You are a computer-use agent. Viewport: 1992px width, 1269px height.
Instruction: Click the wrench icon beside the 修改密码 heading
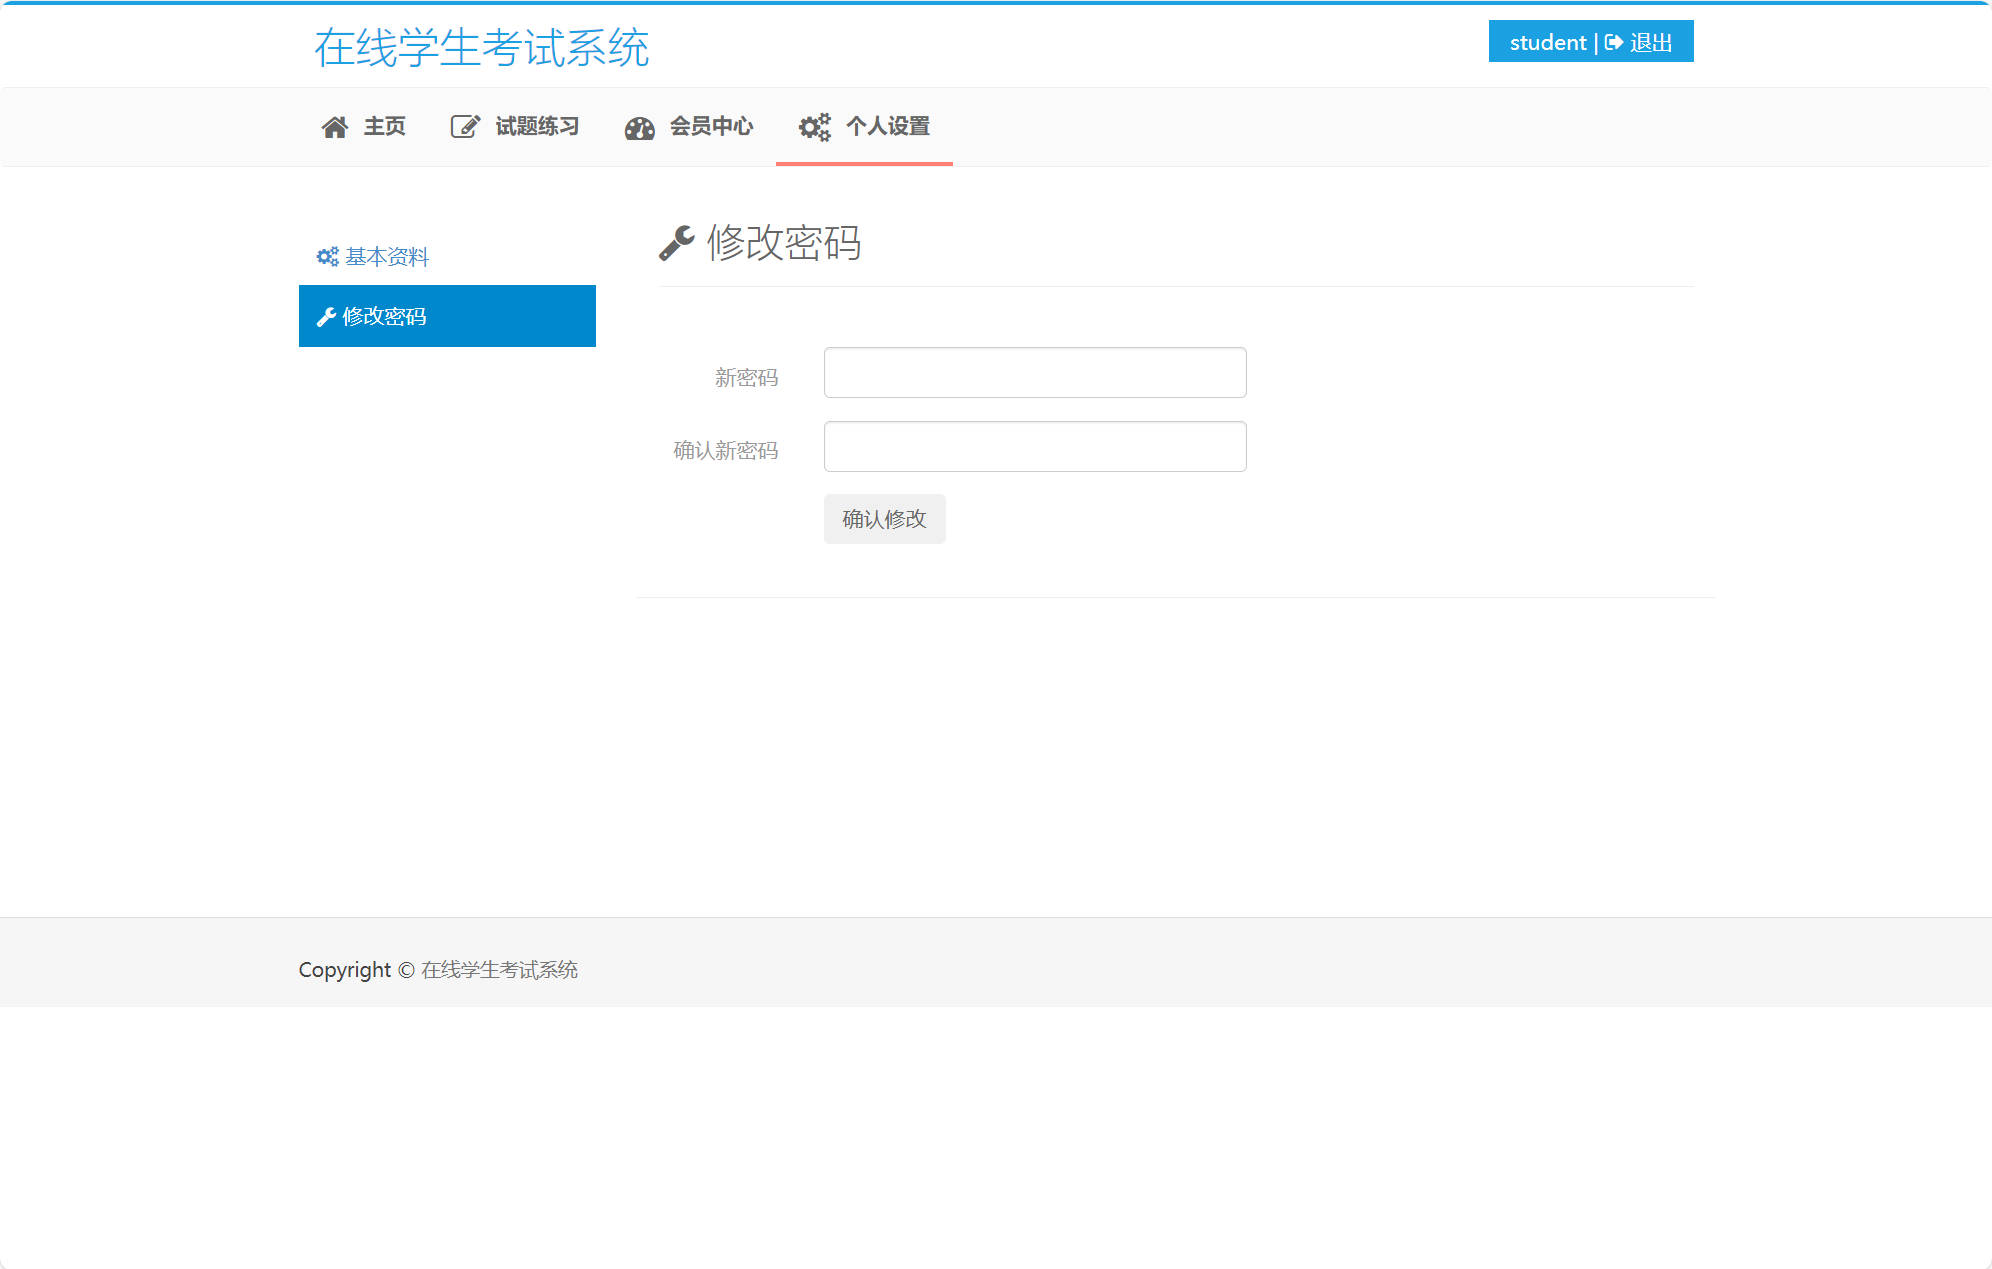678,243
